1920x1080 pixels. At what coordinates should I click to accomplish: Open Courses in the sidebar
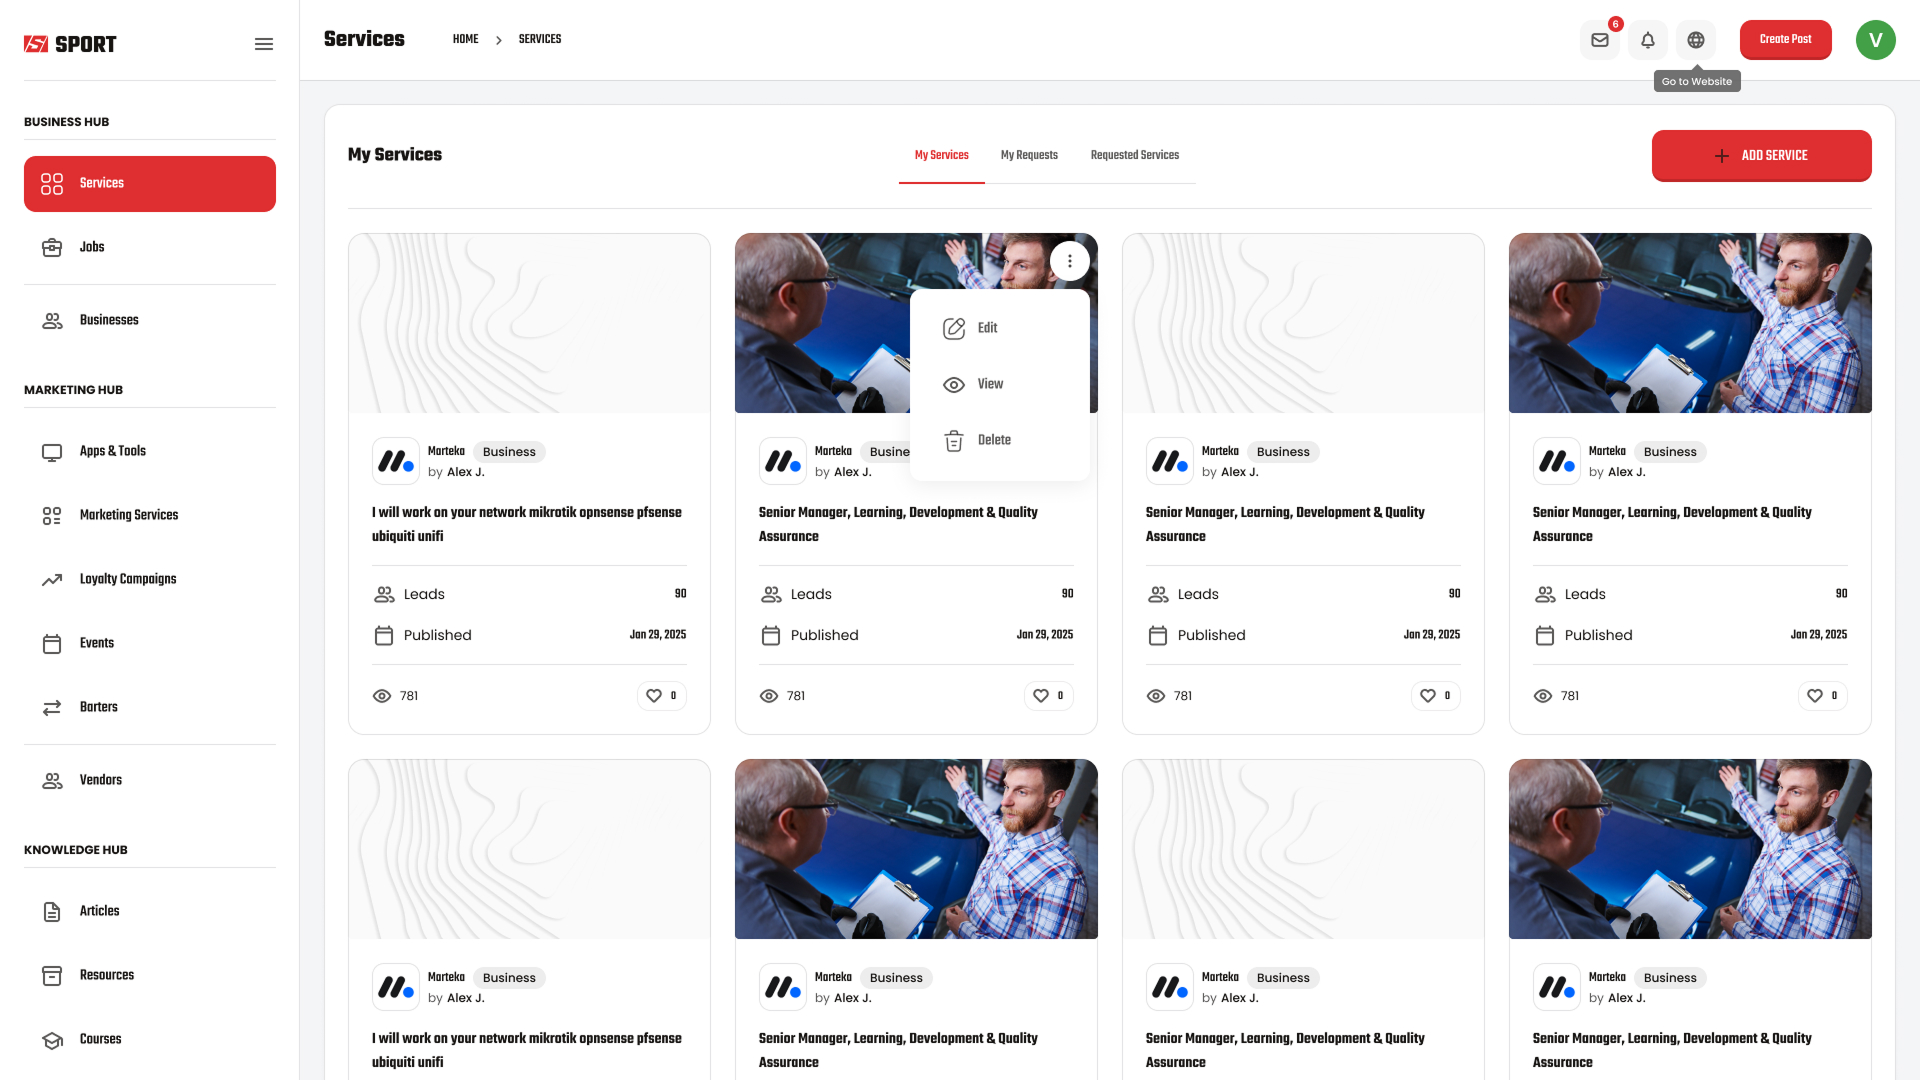coord(150,1039)
